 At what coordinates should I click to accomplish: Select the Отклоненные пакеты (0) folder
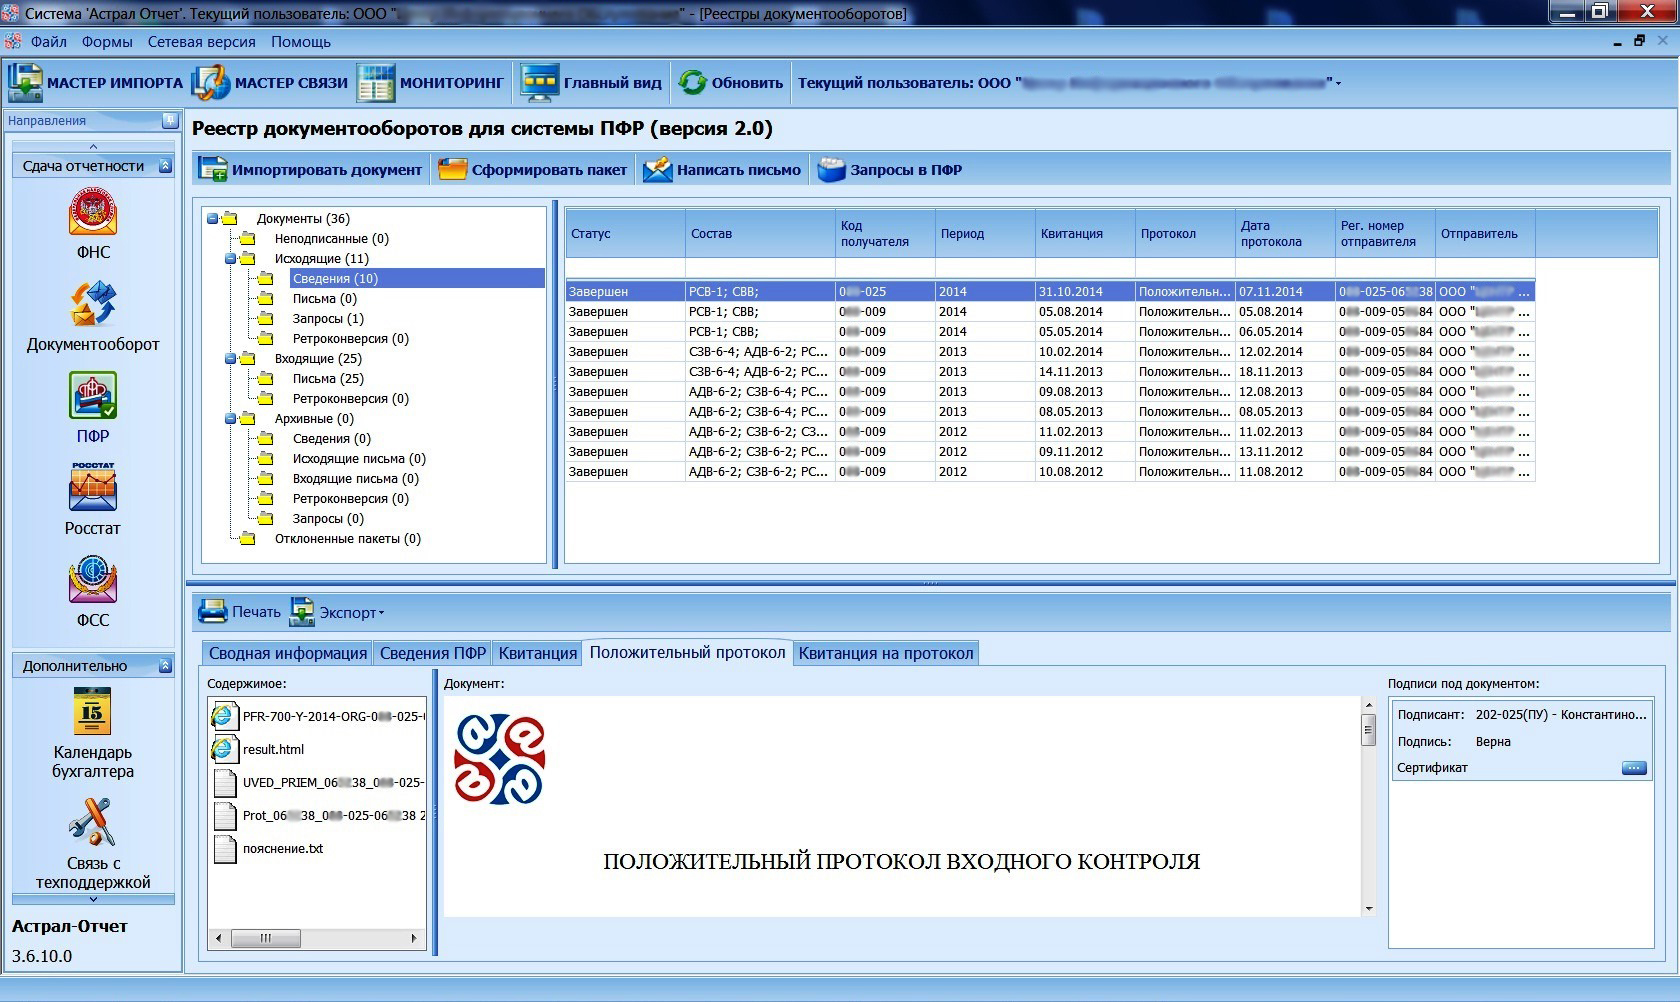[x=348, y=539]
